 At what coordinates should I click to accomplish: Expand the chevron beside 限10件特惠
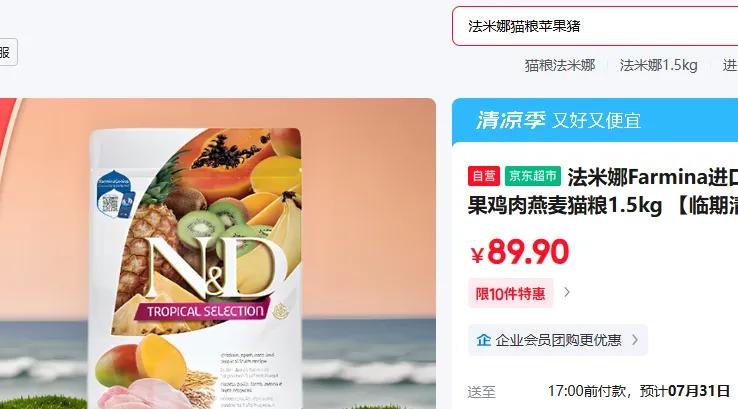(567, 292)
